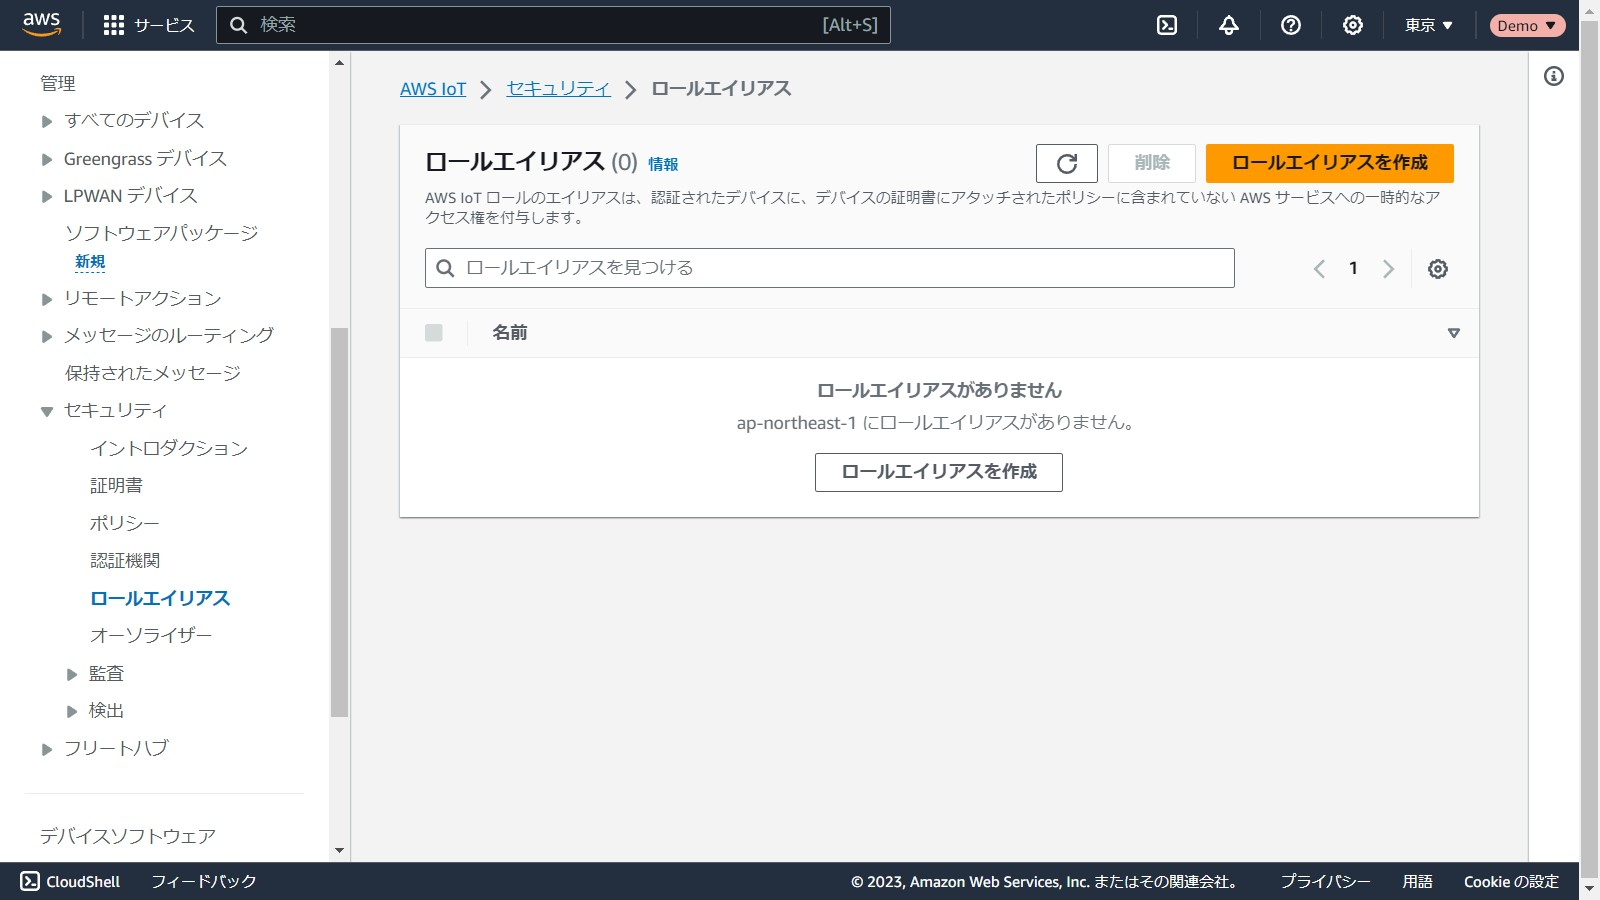
Task: Collapse the Security section in sidebar
Action: coord(47,411)
